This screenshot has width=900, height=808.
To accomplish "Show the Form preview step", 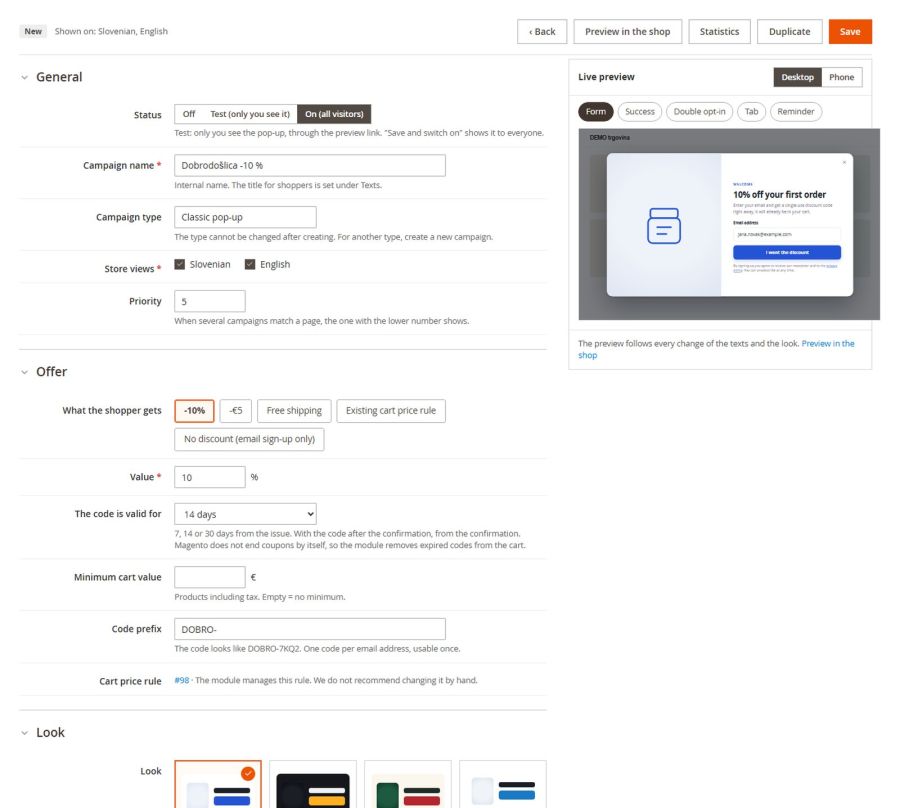I will click(x=596, y=112).
